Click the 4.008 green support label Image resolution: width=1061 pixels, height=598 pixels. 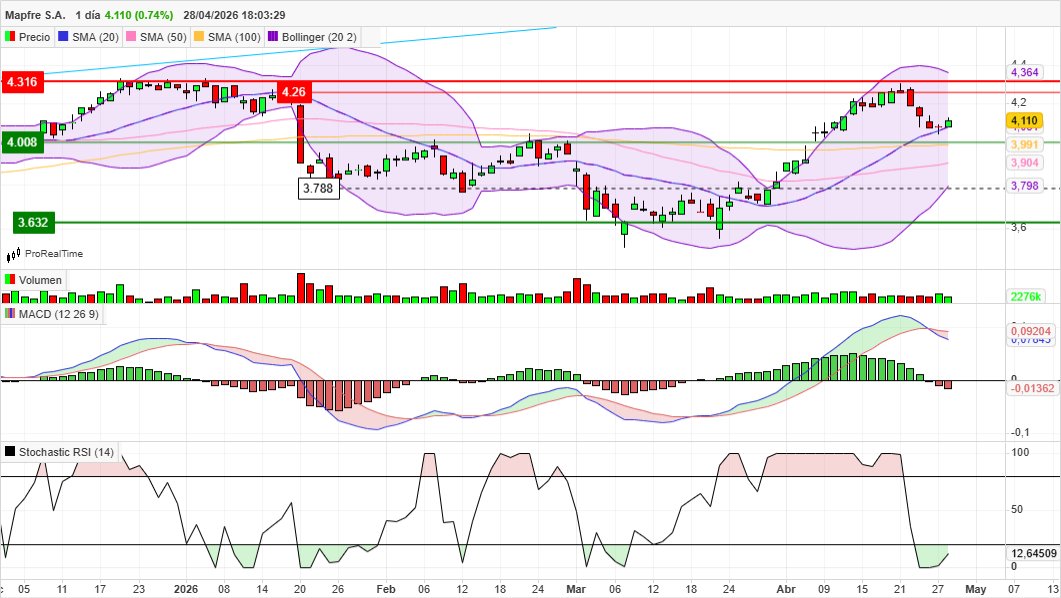pos(22,142)
